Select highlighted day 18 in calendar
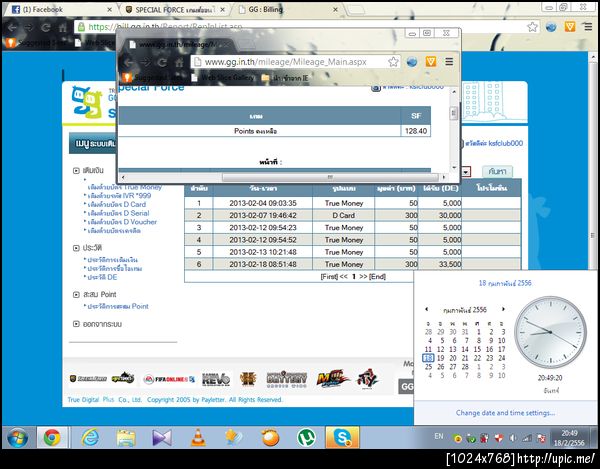Screen dimensions: 600x469 point(428,358)
